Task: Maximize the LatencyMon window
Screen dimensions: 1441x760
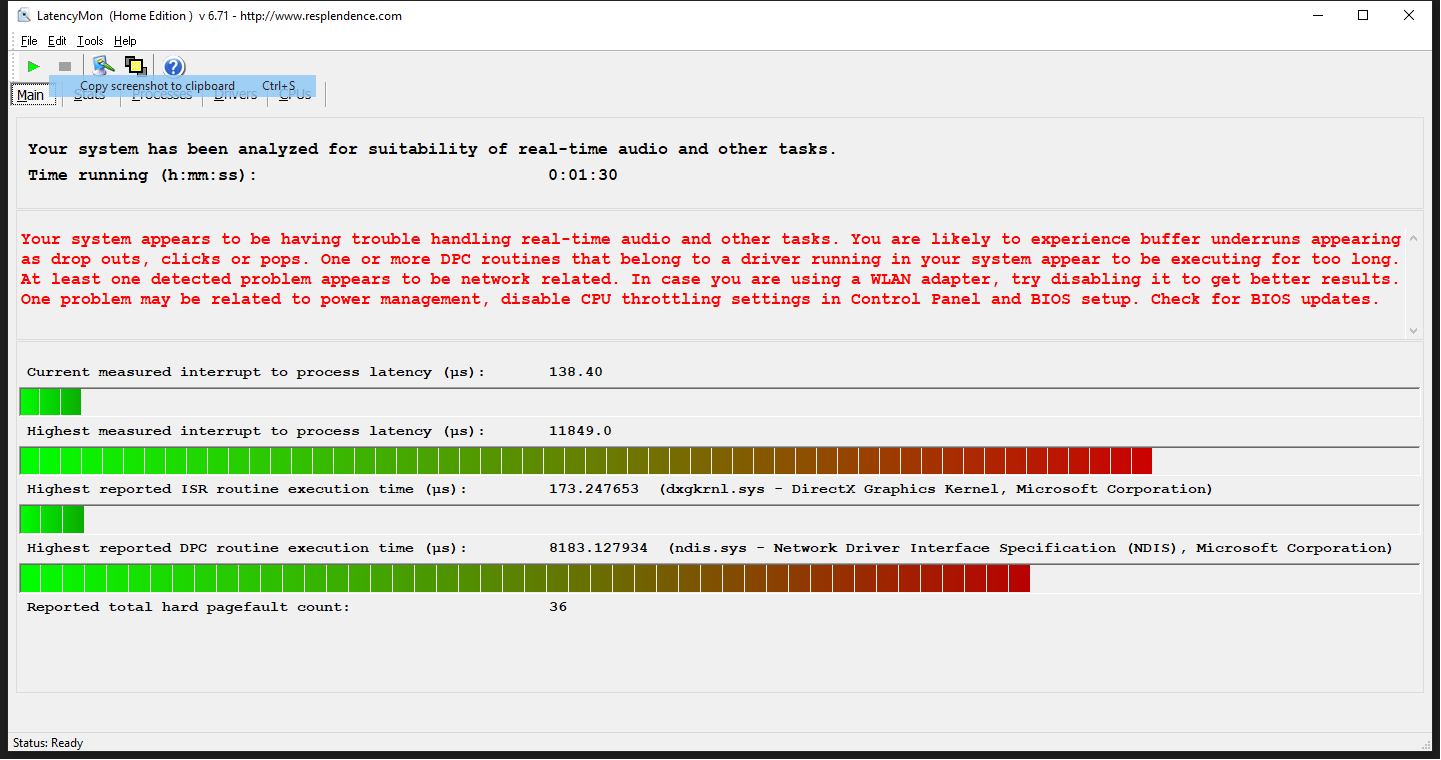Action: 1363,15
